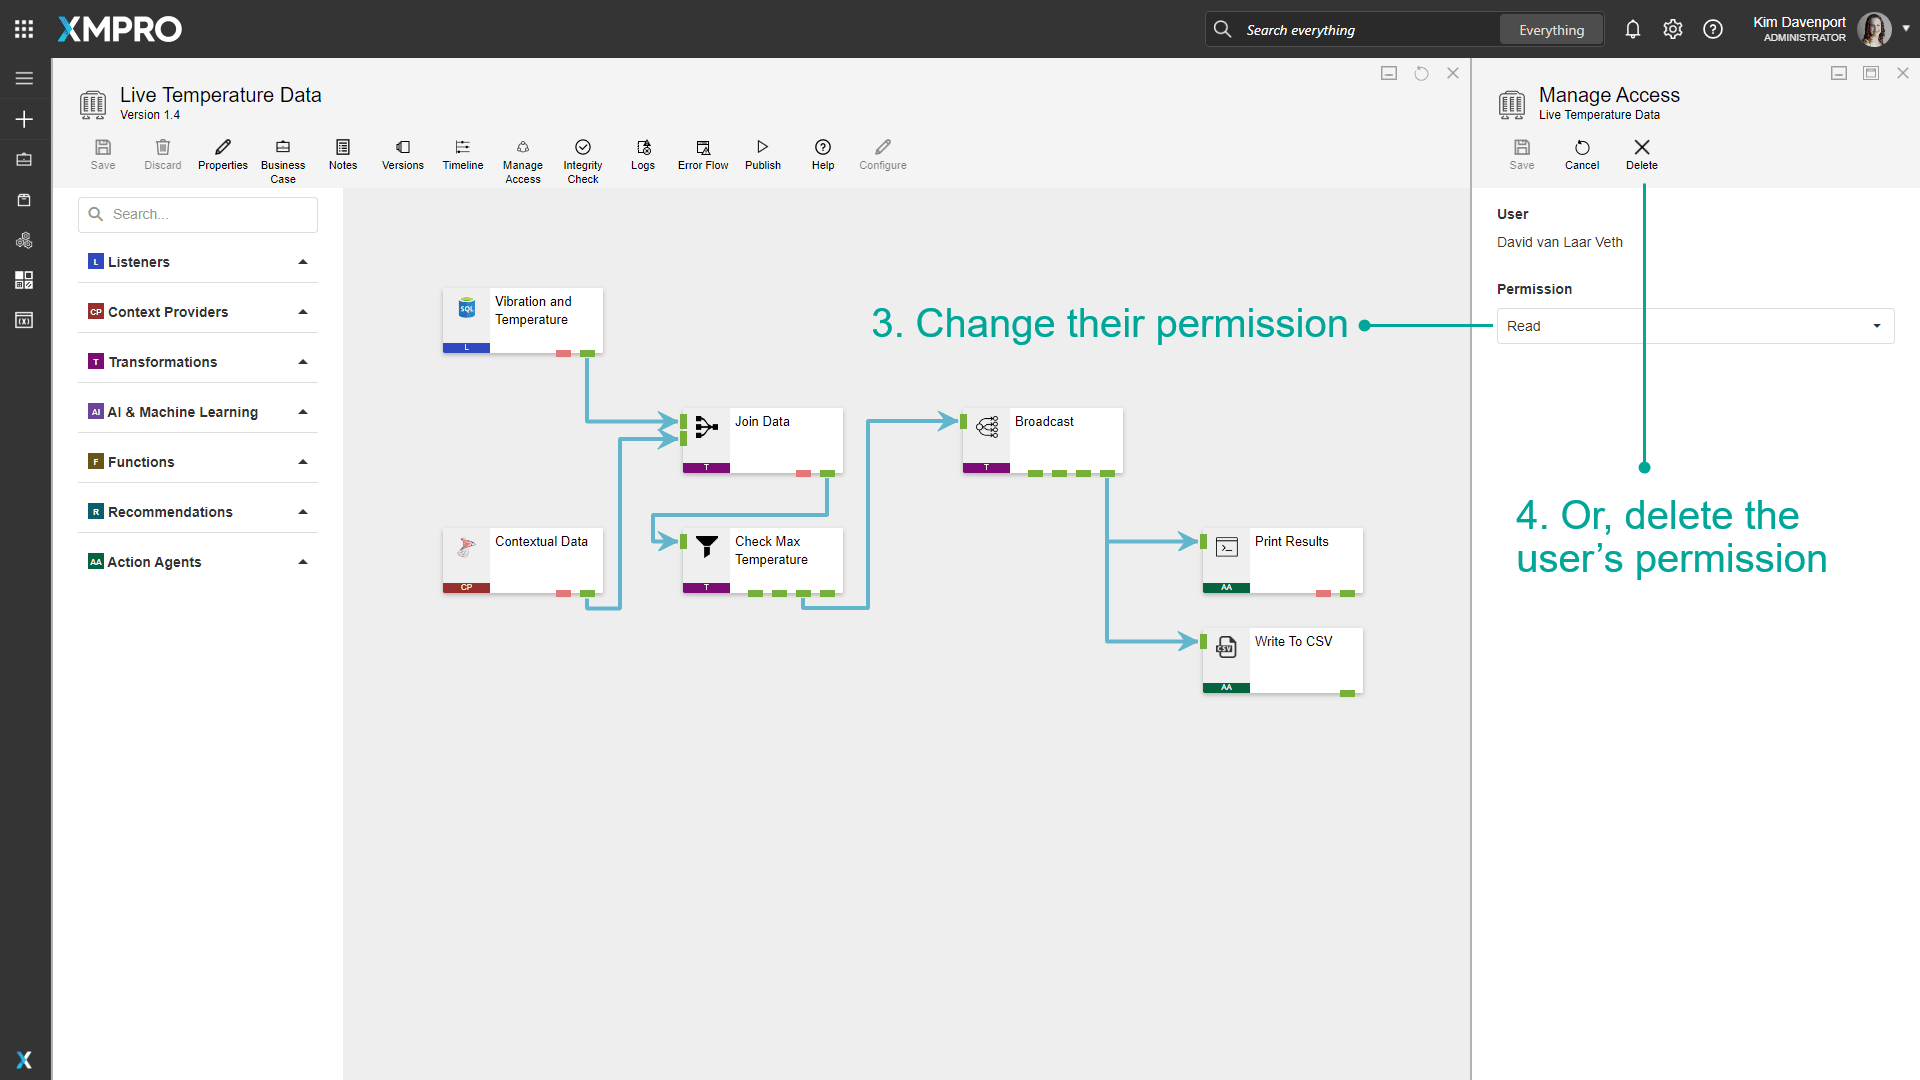
Task: Open the Manage Access panel from the toolbar
Action: click(523, 158)
